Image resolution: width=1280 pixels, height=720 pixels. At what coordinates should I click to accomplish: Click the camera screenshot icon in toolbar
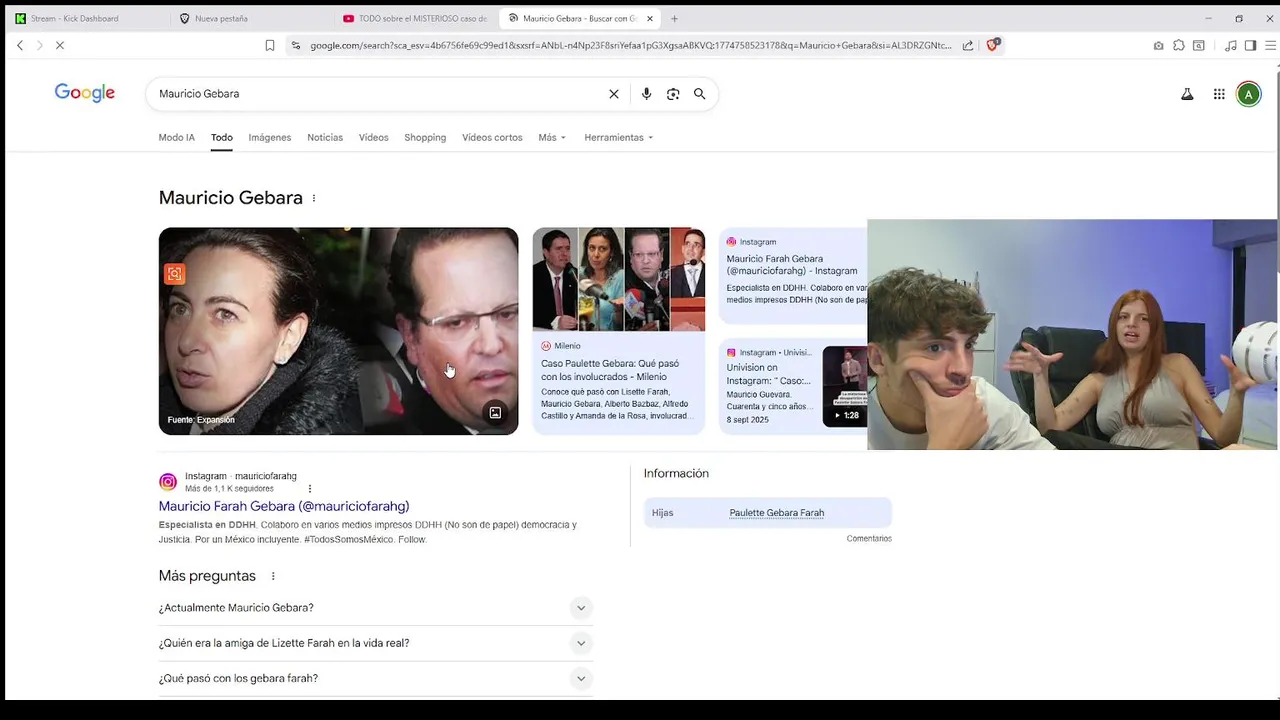pyautogui.click(x=1158, y=45)
